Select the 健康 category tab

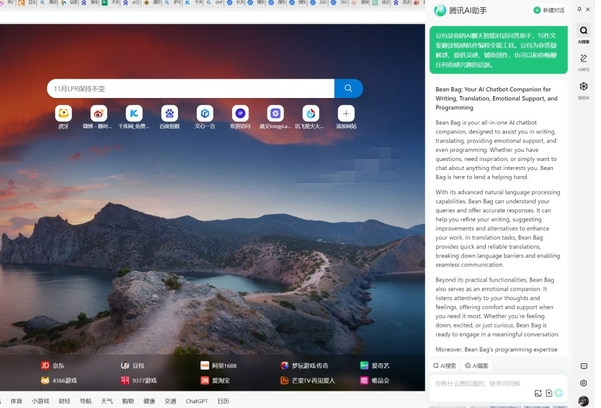point(149,401)
